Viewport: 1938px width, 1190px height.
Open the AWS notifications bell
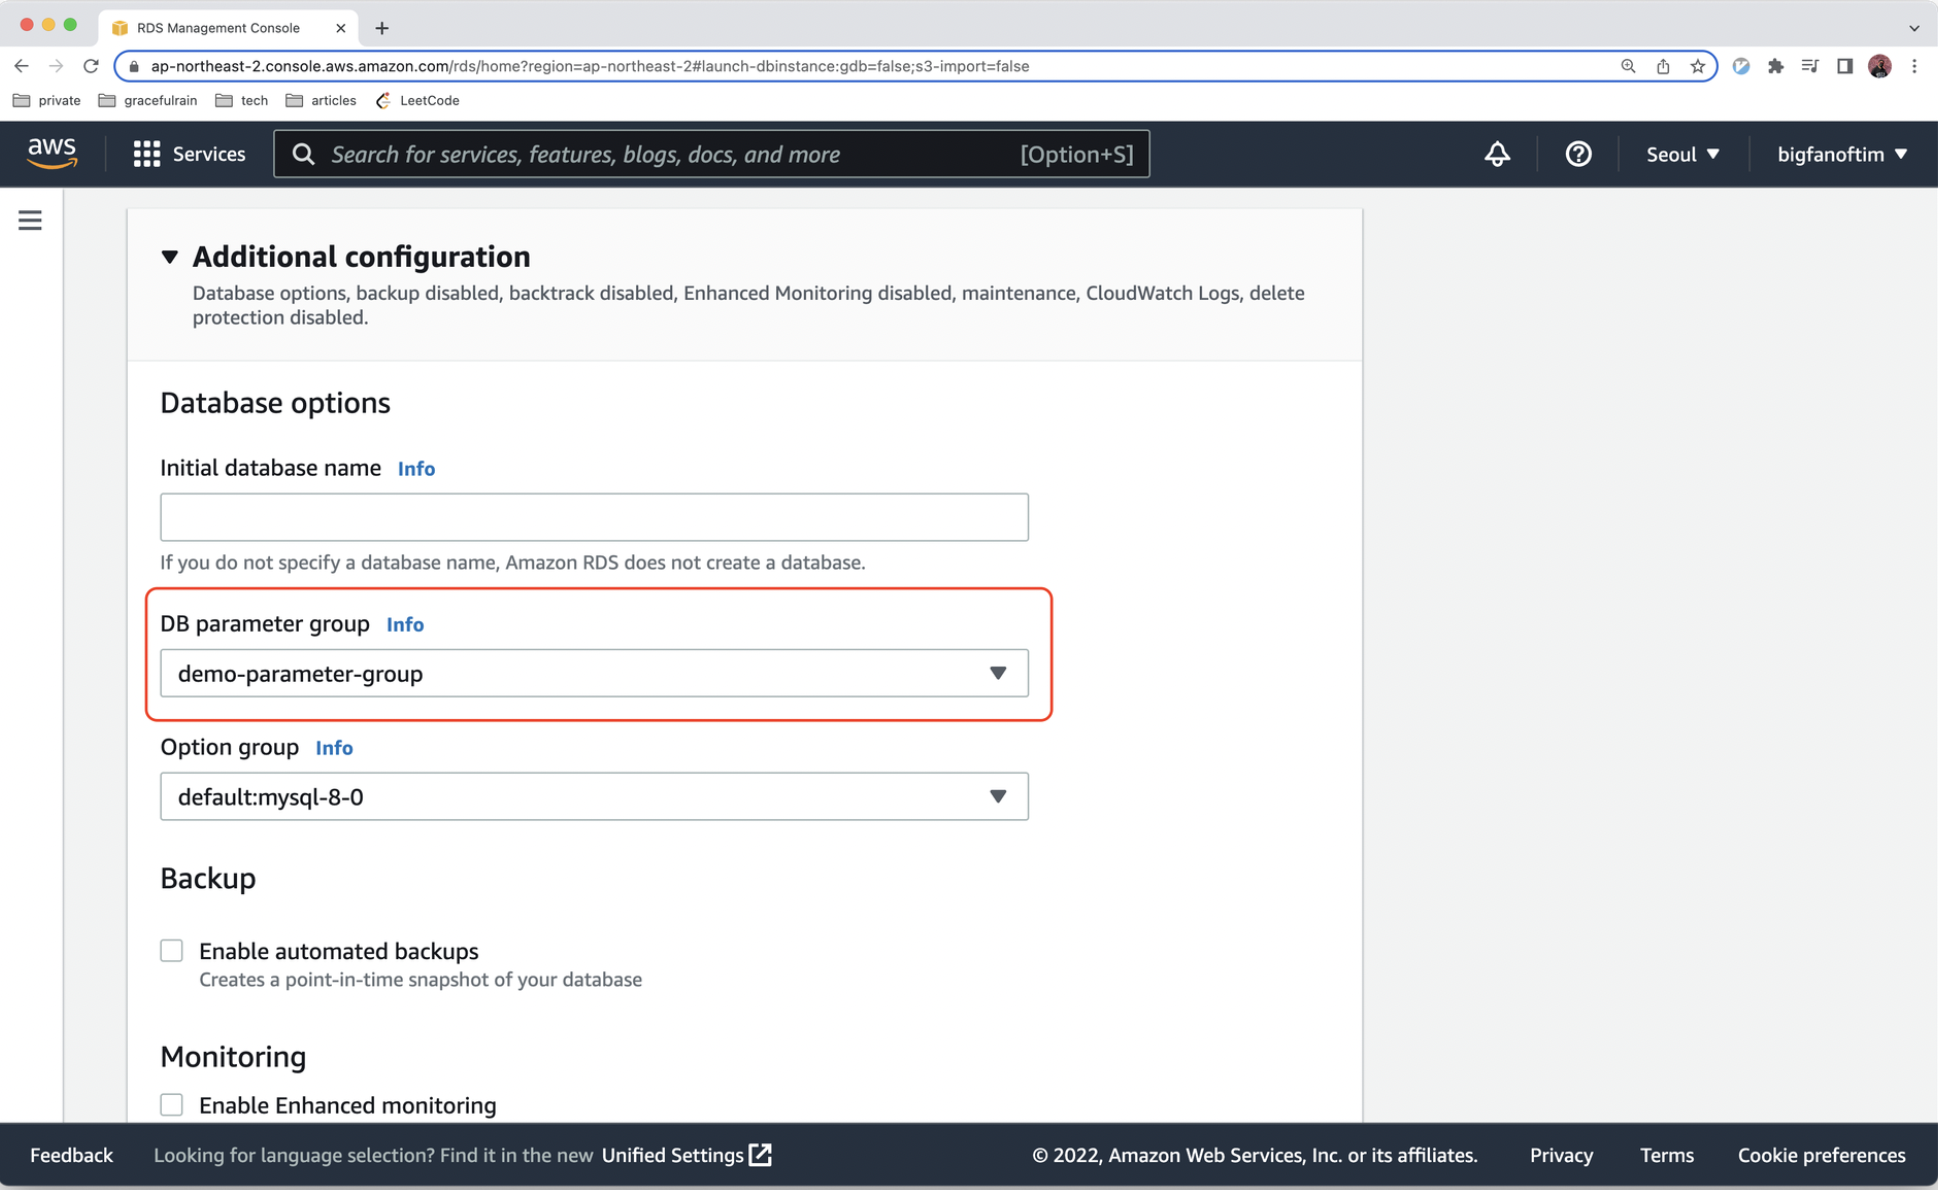[1496, 154]
